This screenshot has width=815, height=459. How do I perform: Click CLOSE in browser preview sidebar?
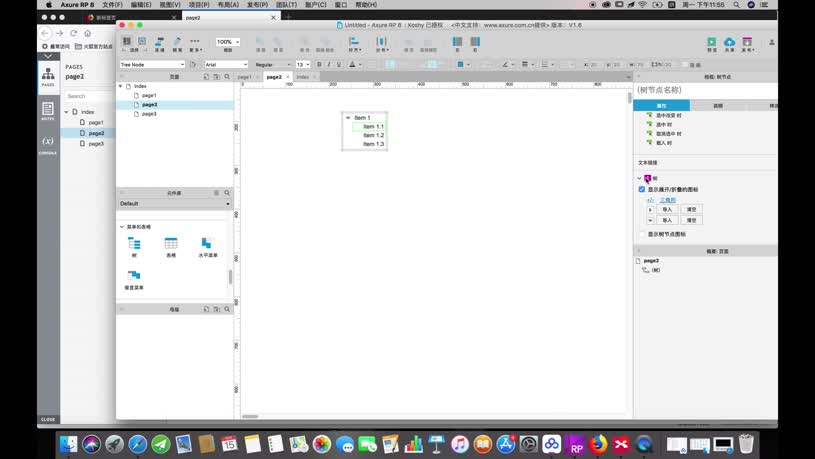coord(48,419)
